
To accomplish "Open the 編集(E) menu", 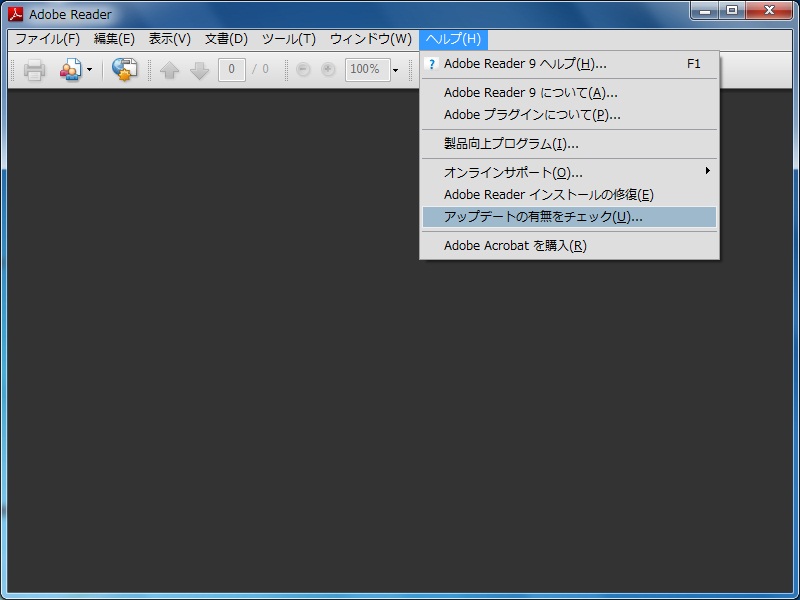I will coord(114,39).
